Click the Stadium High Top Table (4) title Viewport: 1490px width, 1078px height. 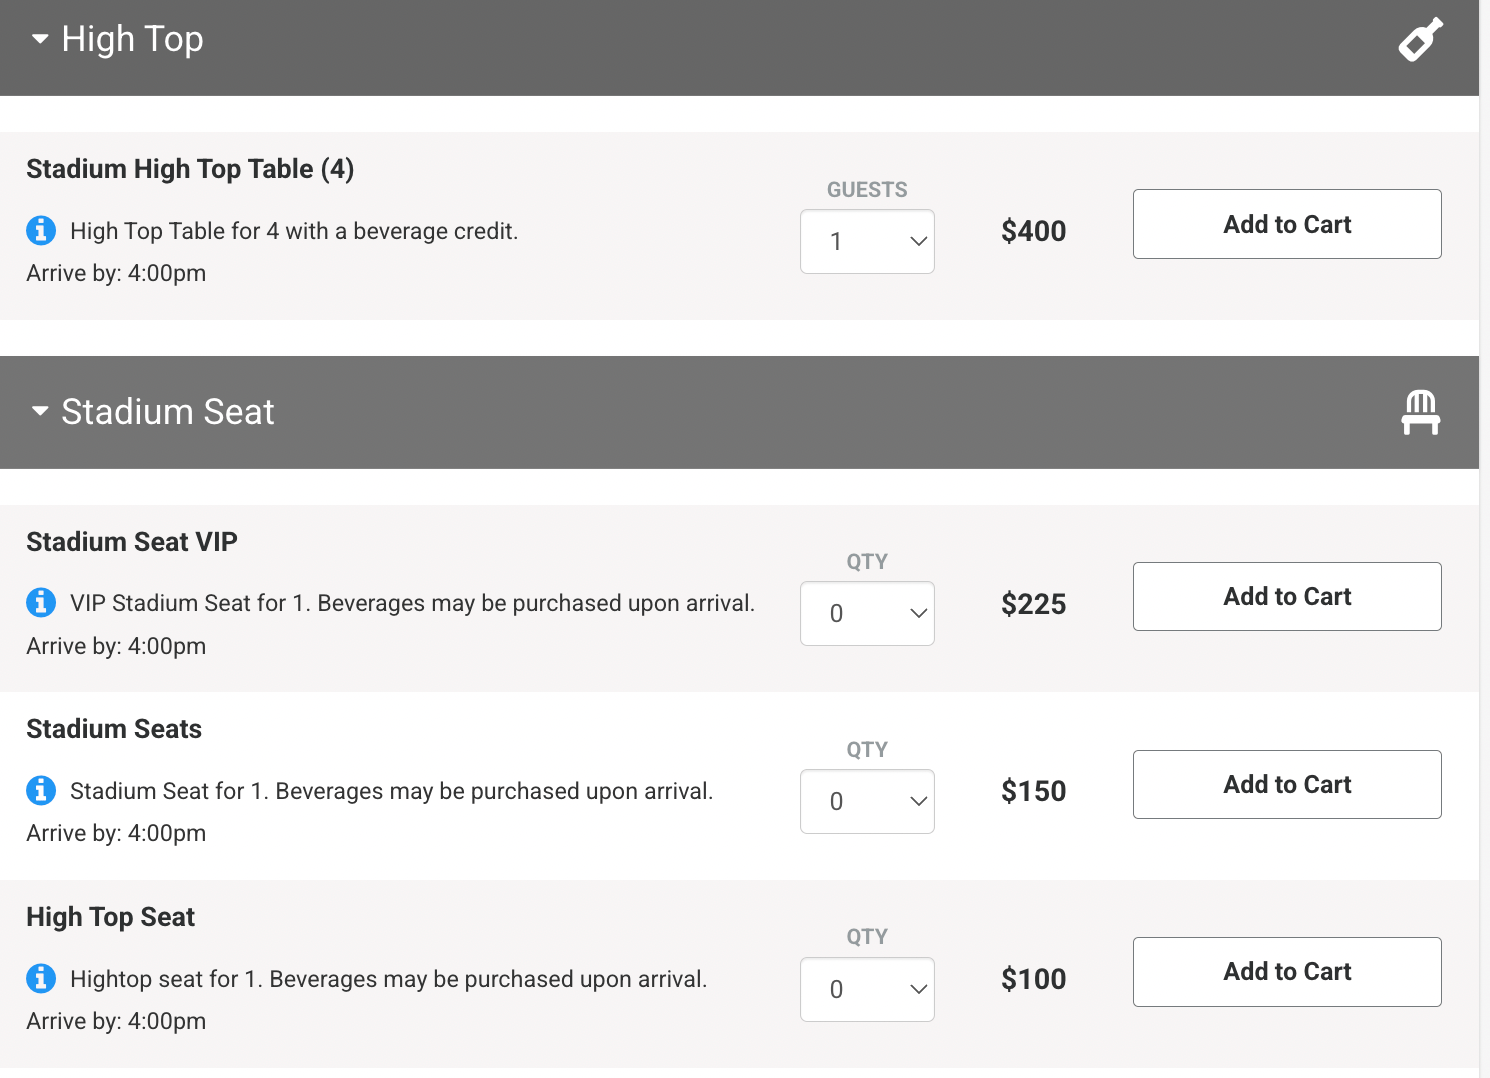[190, 169]
